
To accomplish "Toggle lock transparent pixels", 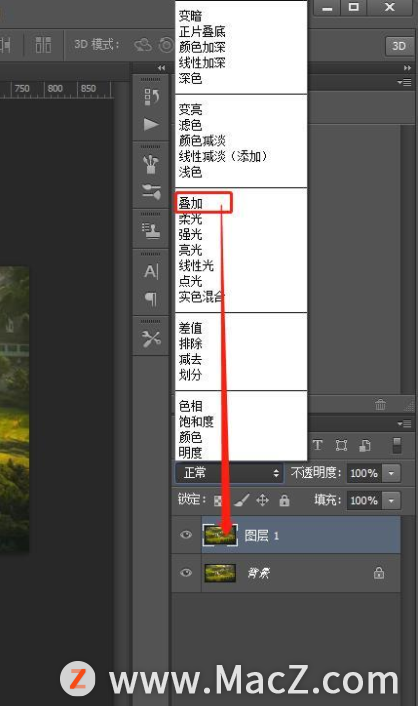I will tap(218, 500).
